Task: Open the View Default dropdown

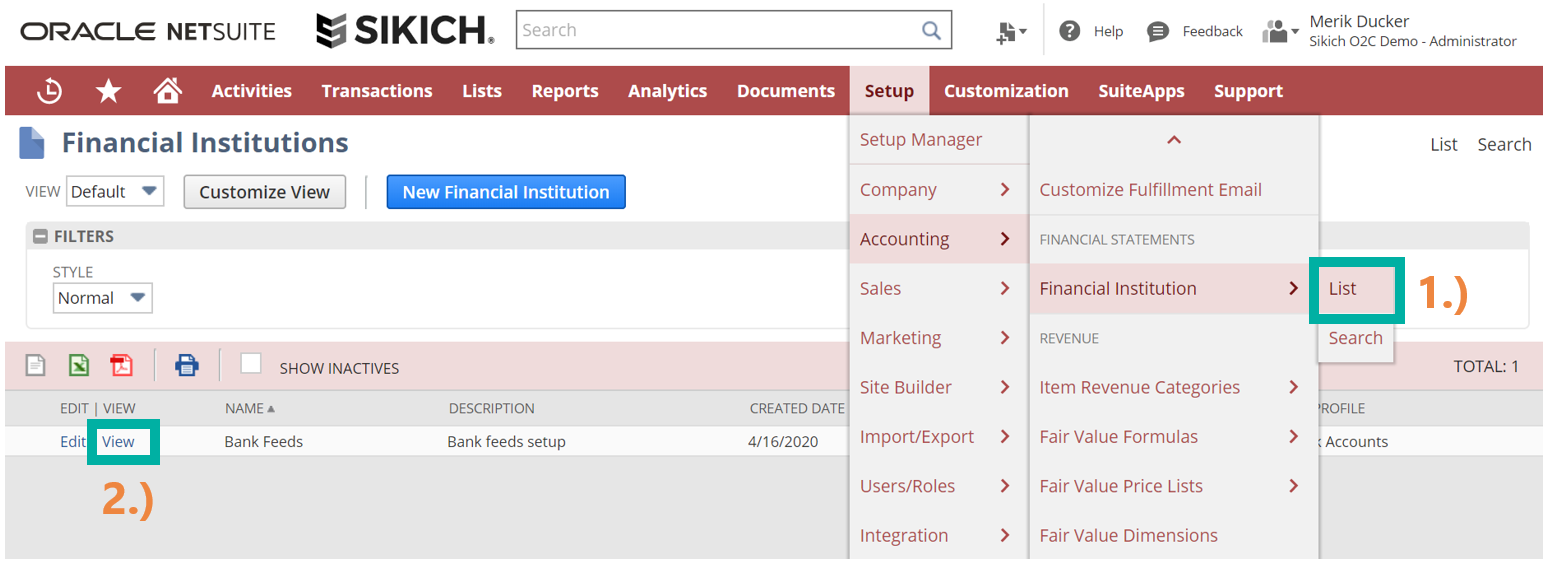Action: click(114, 192)
